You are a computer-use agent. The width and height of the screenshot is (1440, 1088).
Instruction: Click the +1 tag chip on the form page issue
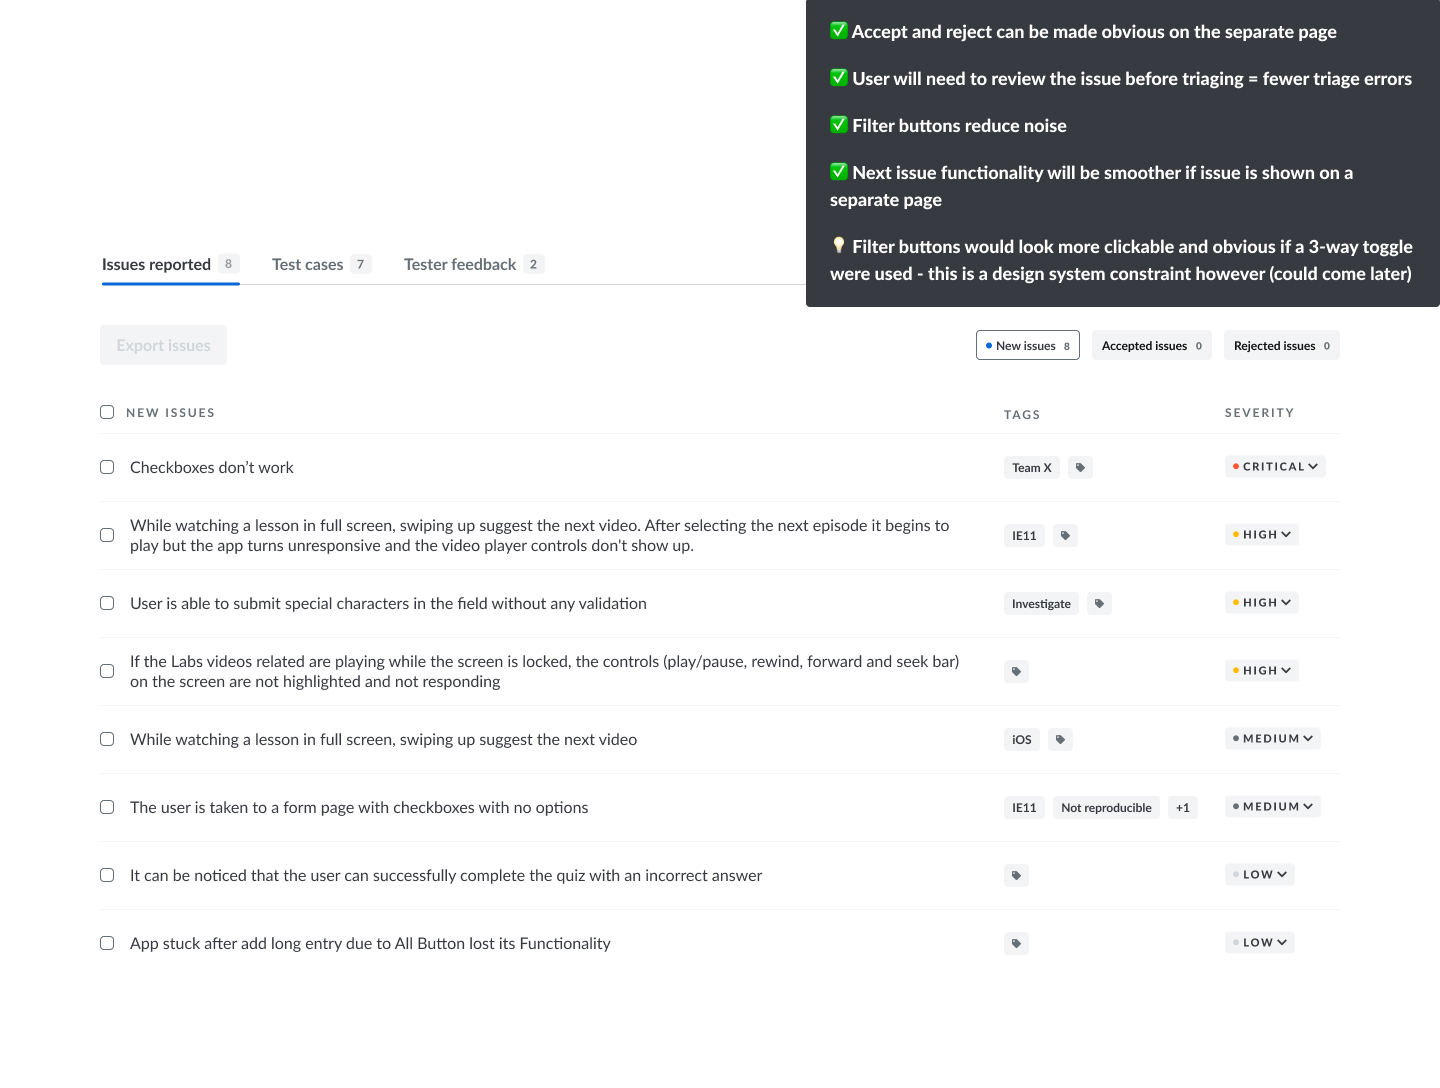tap(1183, 807)
